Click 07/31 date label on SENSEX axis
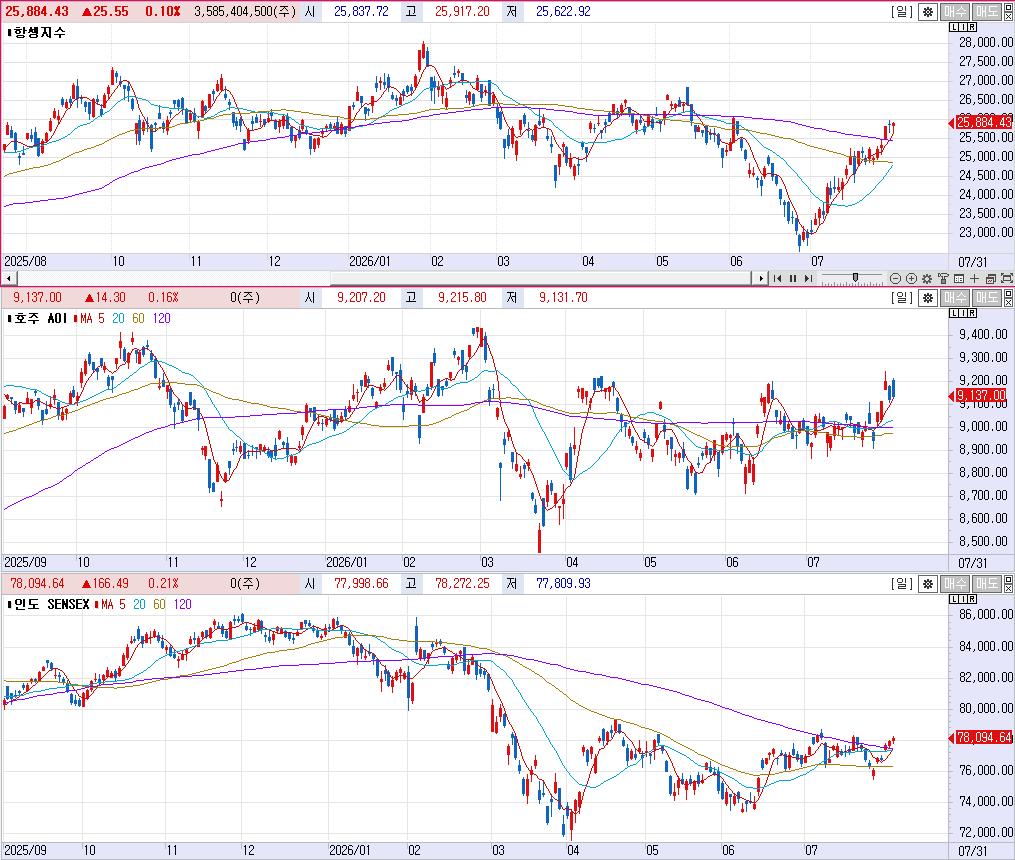Screen dimensions: 1015x860 click(x=972, y=851)
